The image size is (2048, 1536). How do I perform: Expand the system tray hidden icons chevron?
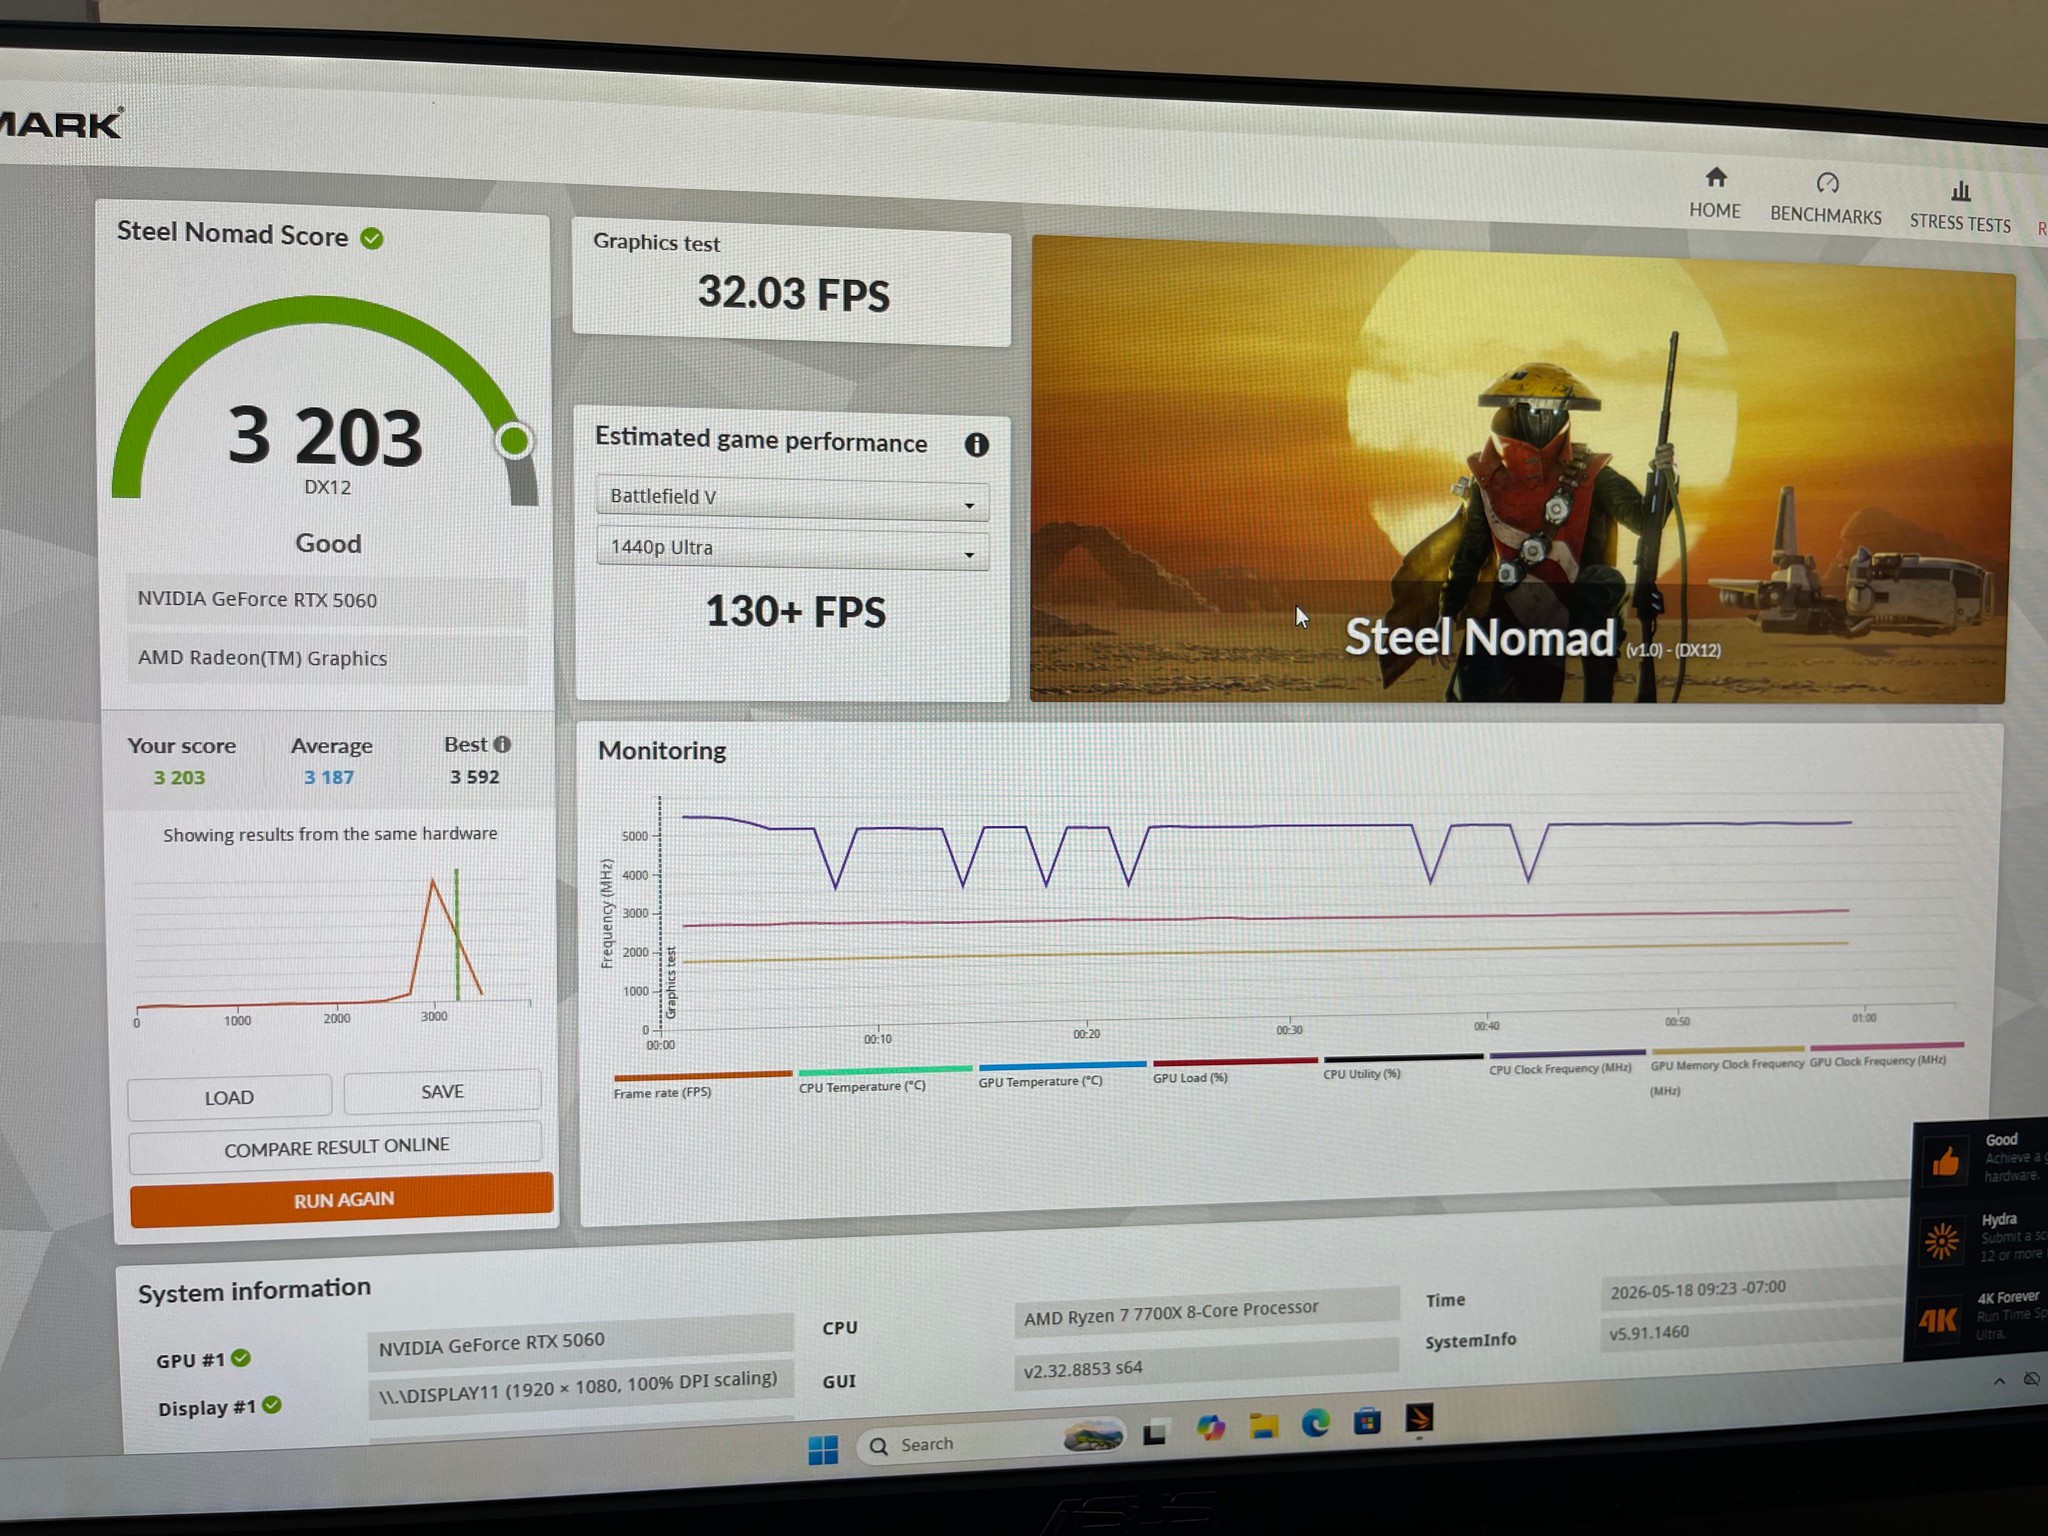(x=1999, y=1381)
